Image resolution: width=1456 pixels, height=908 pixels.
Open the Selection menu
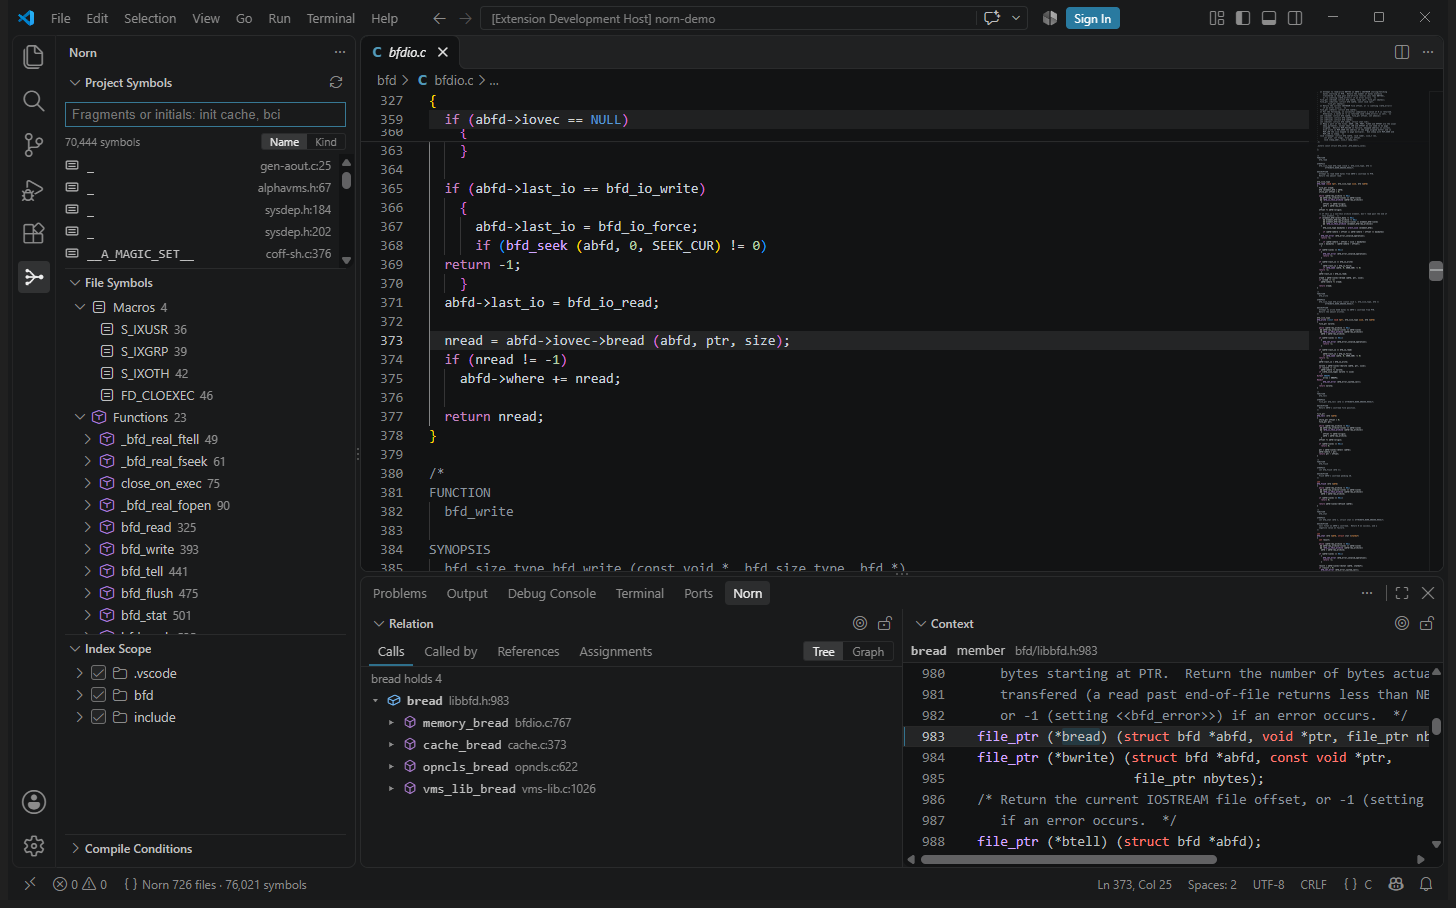point(150,18)
